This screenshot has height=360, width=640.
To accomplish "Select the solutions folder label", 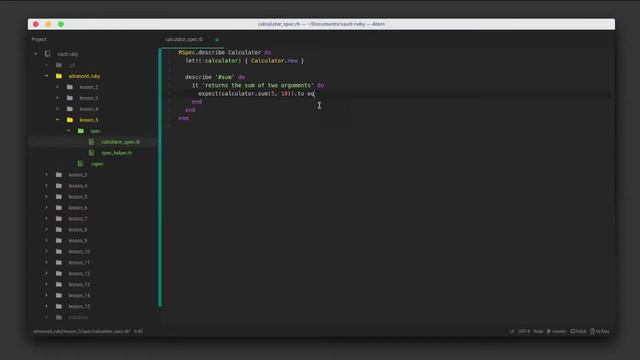I will 78,317.
